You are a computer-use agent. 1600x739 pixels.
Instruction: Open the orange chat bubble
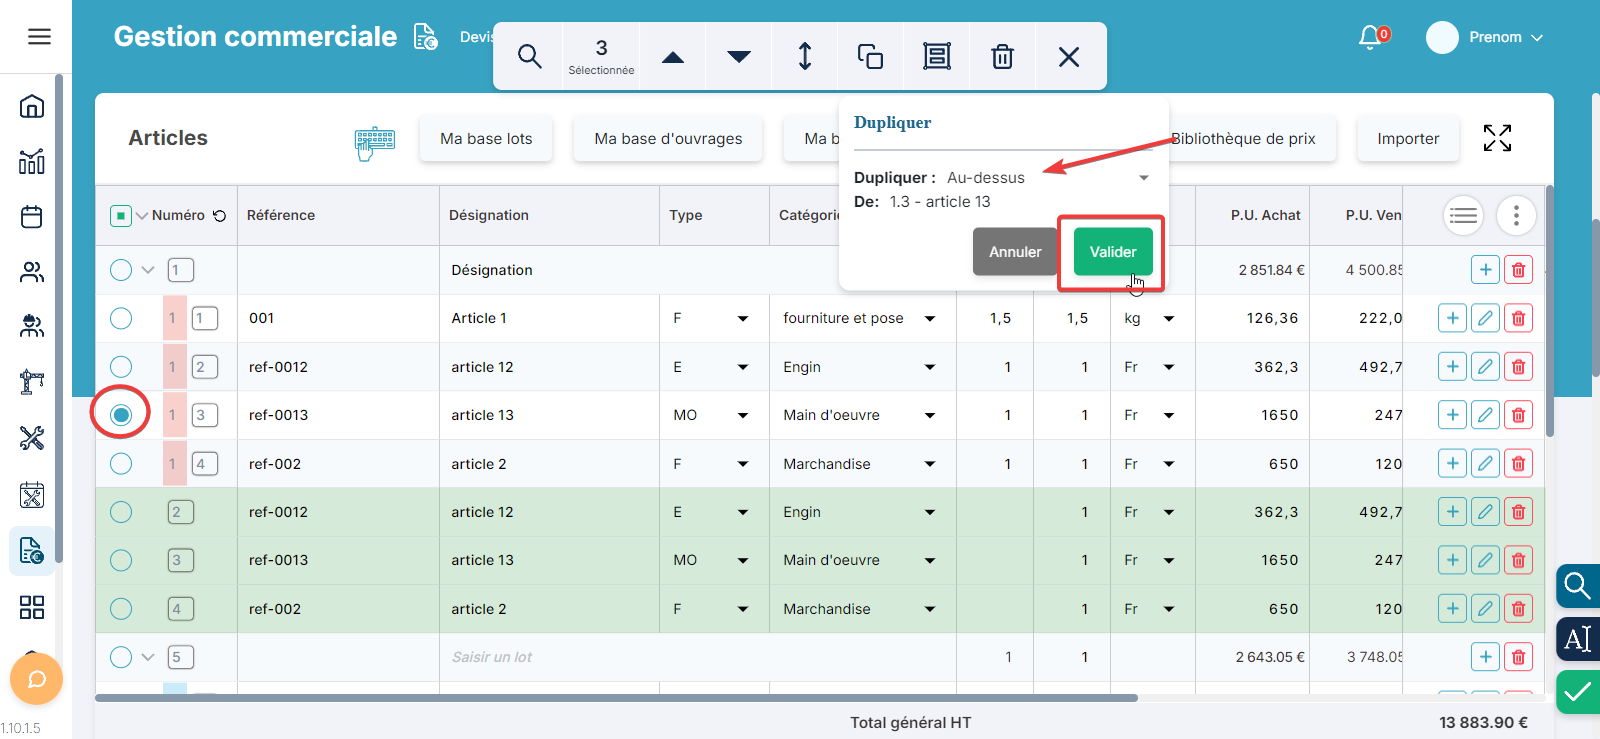pos(36,680)
